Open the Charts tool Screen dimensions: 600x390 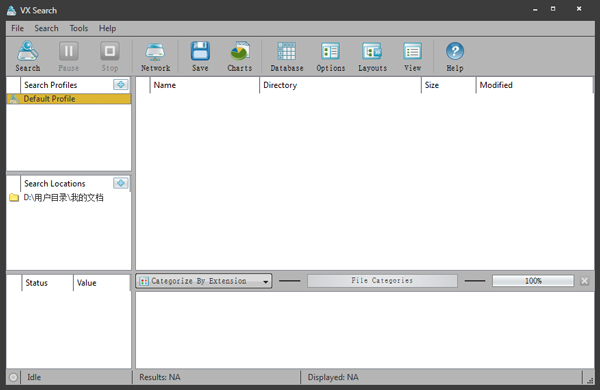coord(240,56)
